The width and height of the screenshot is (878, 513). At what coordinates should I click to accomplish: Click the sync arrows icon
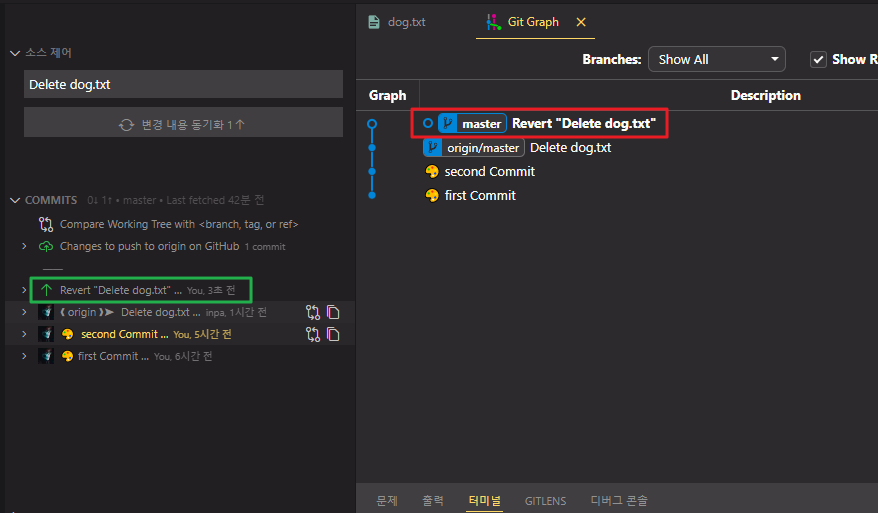(x=127, y=124)
